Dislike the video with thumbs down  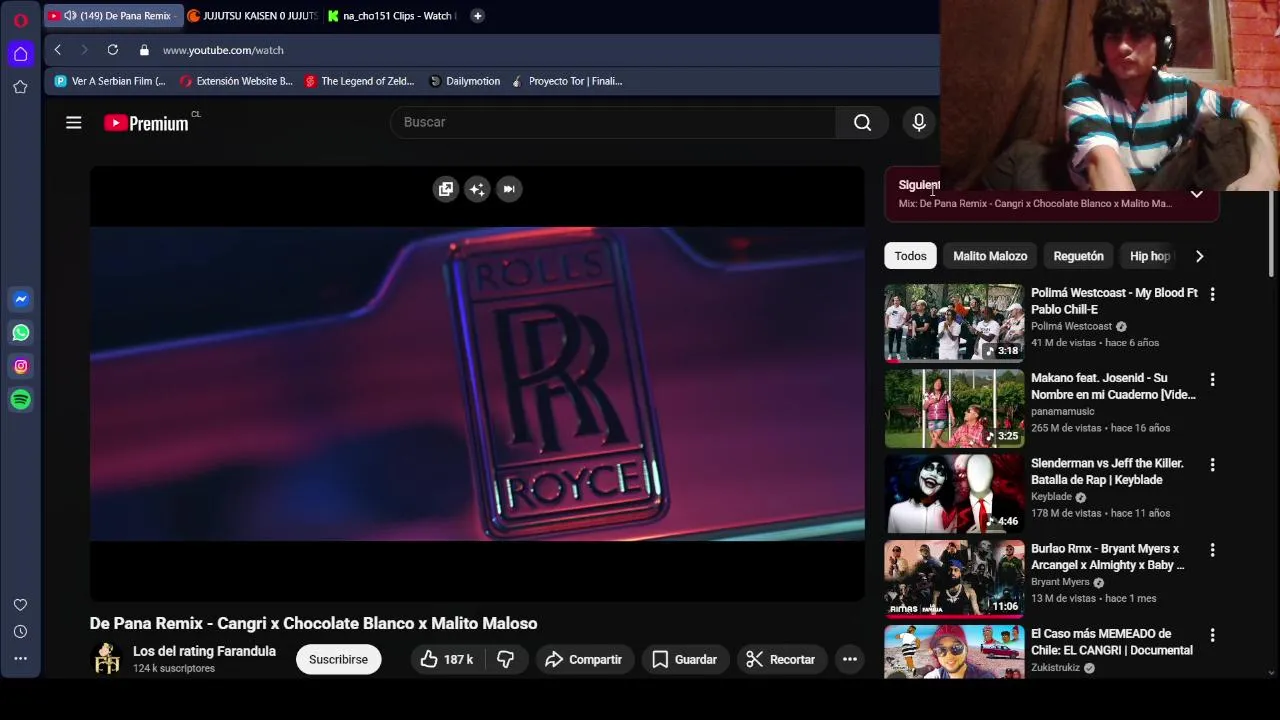[506, 659]
